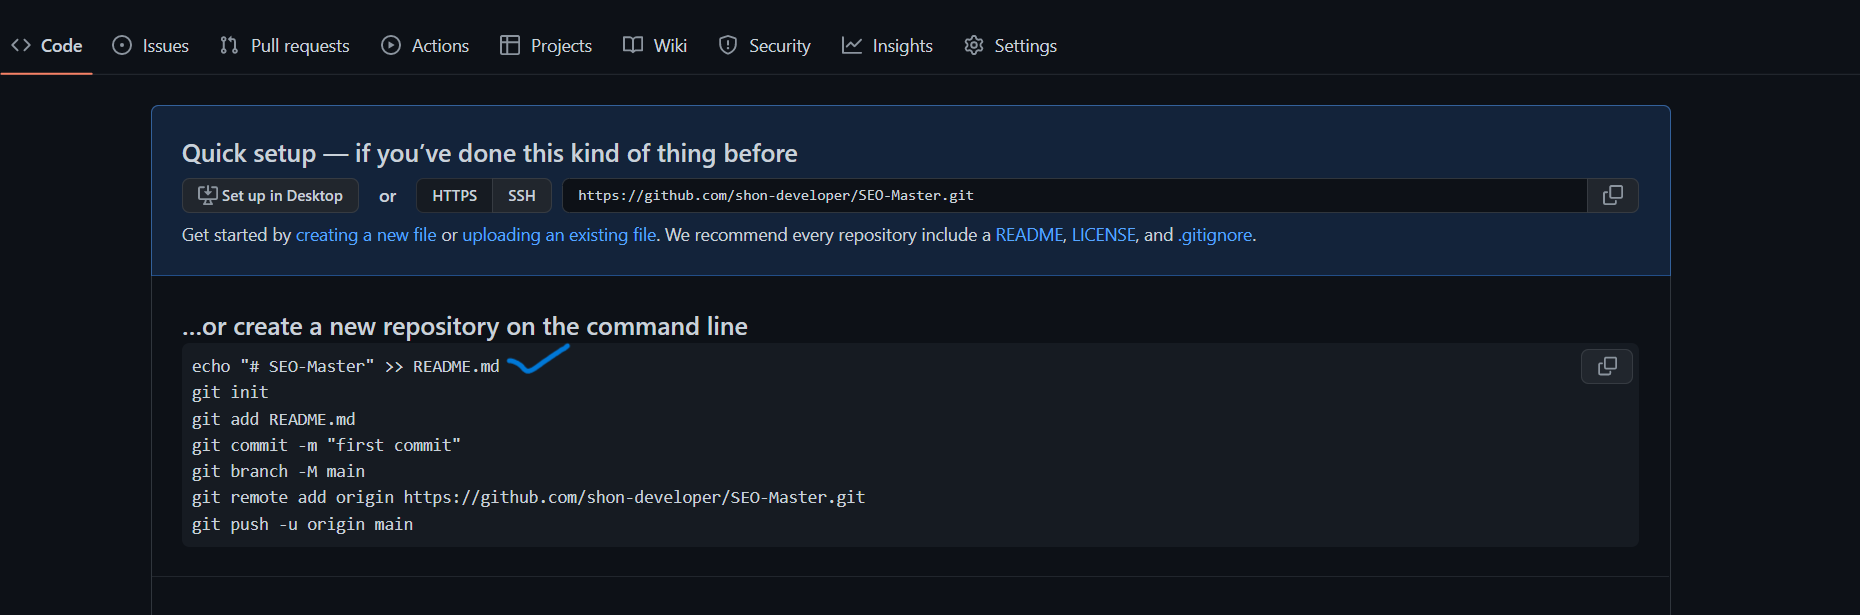Show the Insights tab

click(x=888, y=46)
